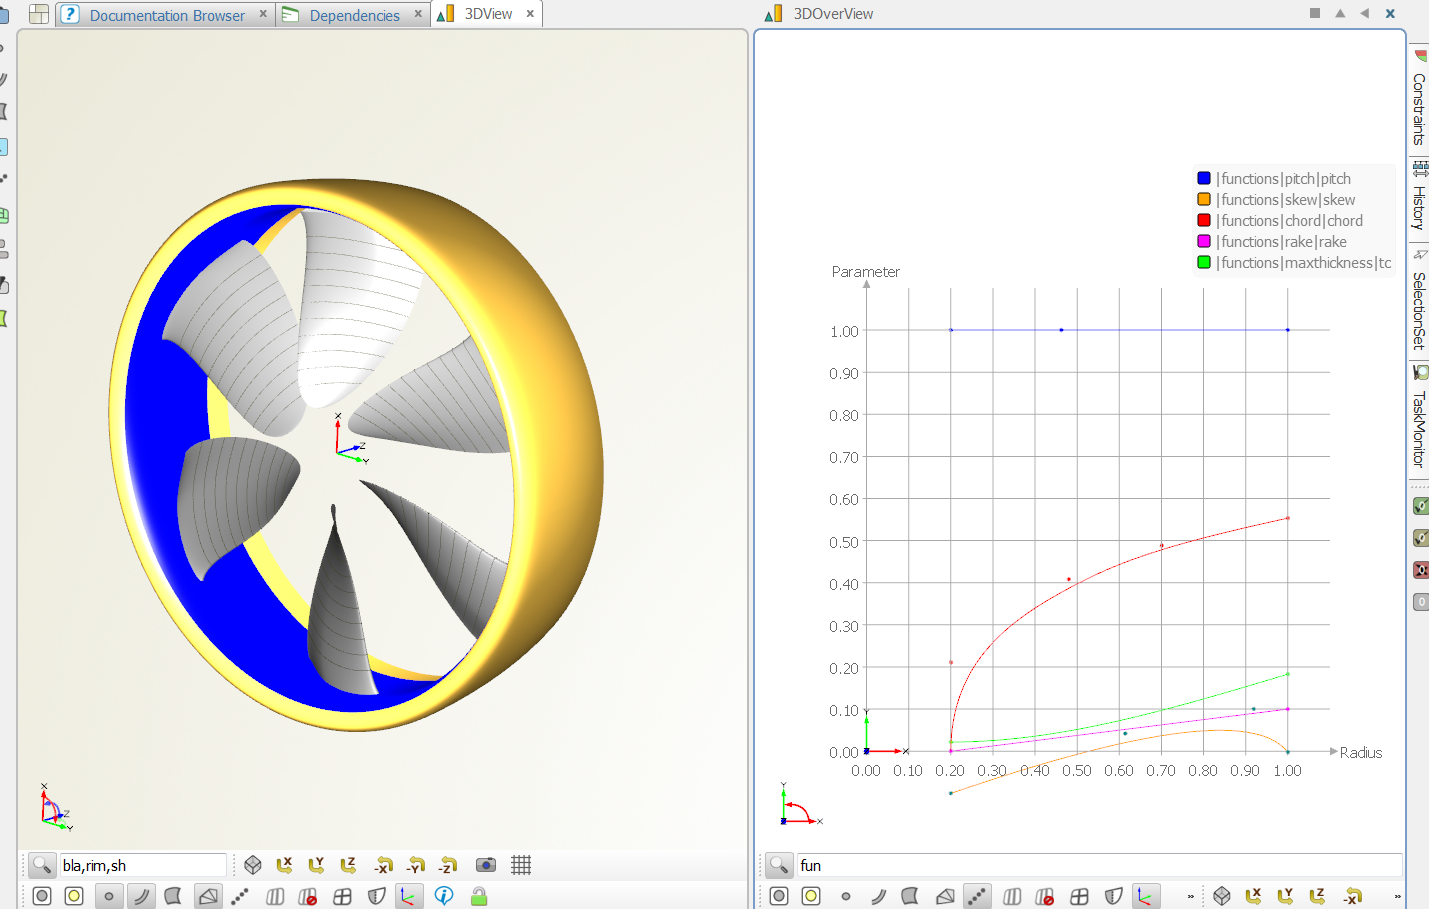The height and width of the screenshot is (909, 1429).
Task: Set 3DView to look along Y axis
Action: click(317, 865)
